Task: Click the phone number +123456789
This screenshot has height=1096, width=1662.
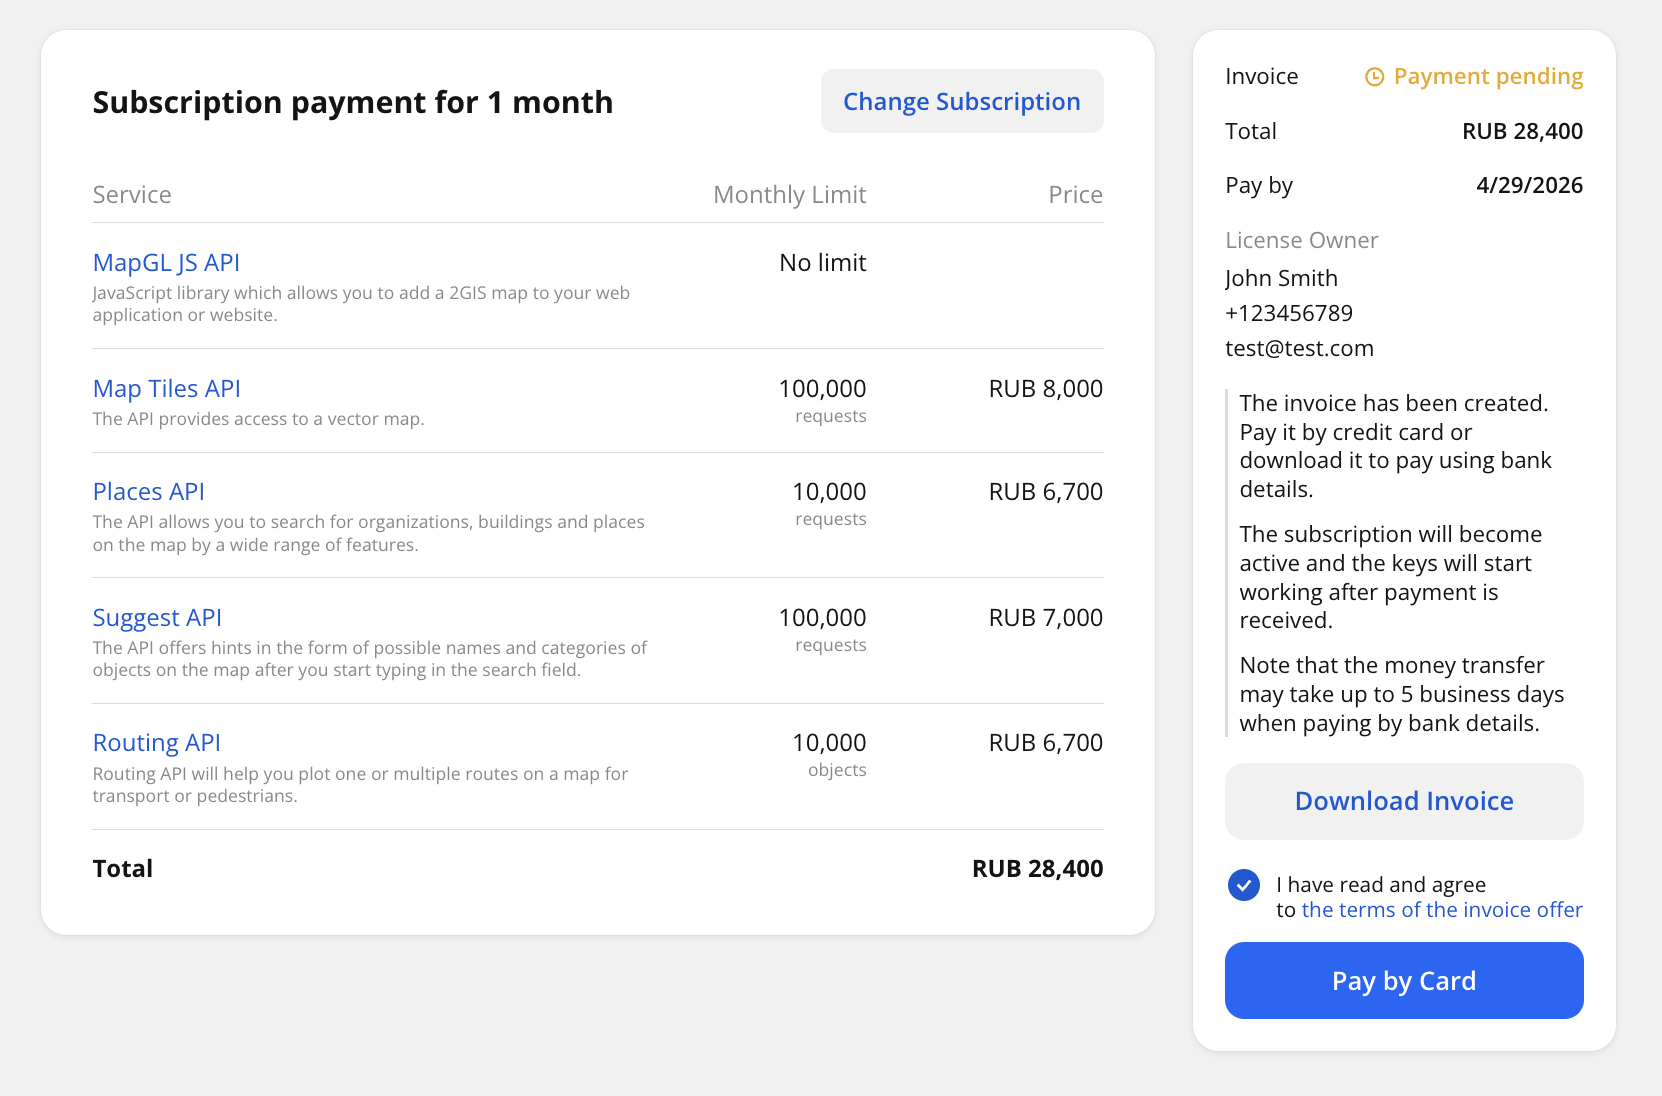Action: [1288, 313]
